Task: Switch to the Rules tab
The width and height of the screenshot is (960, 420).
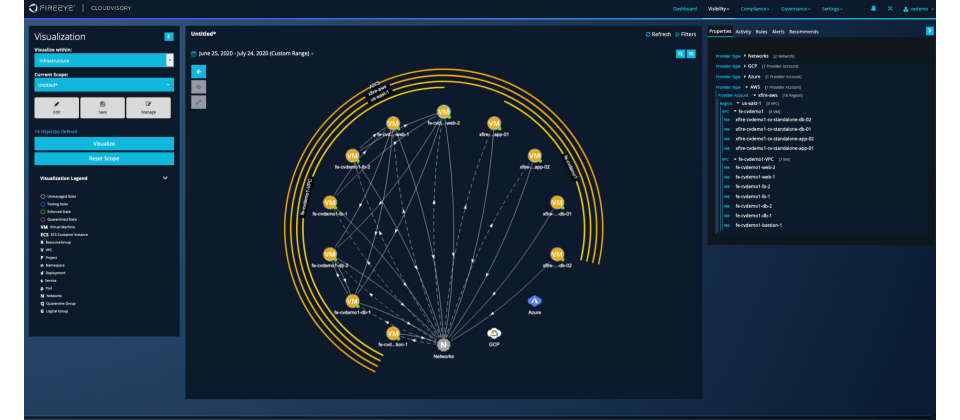Action: tap(761, 31)
